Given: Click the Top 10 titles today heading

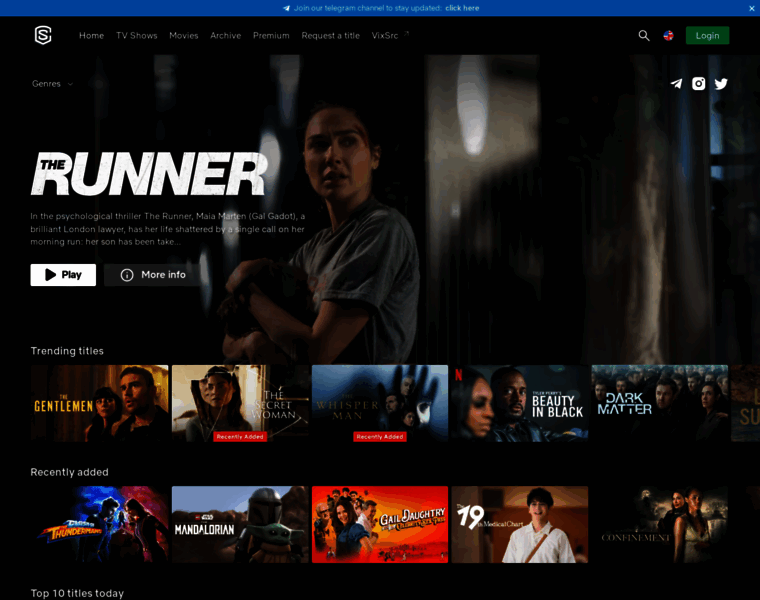Looking at the screenshot, I should coord(77,593).
